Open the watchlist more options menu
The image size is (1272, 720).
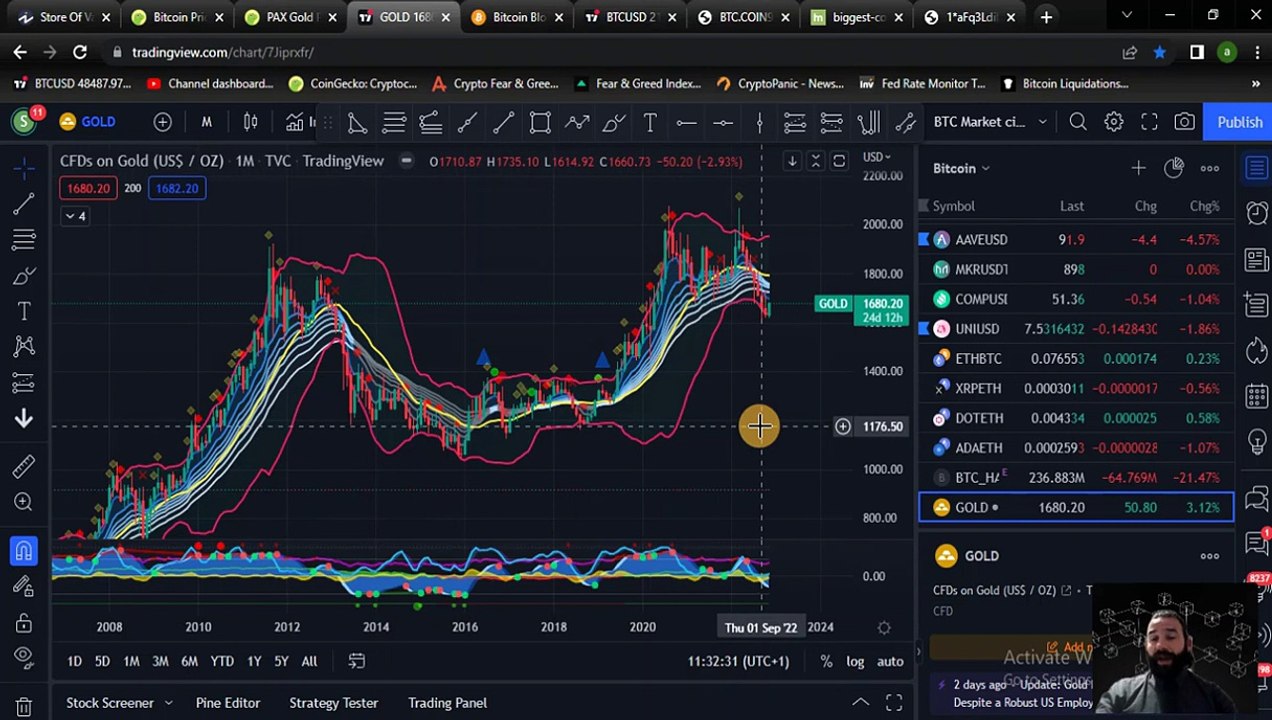[x=1209, y=168]
